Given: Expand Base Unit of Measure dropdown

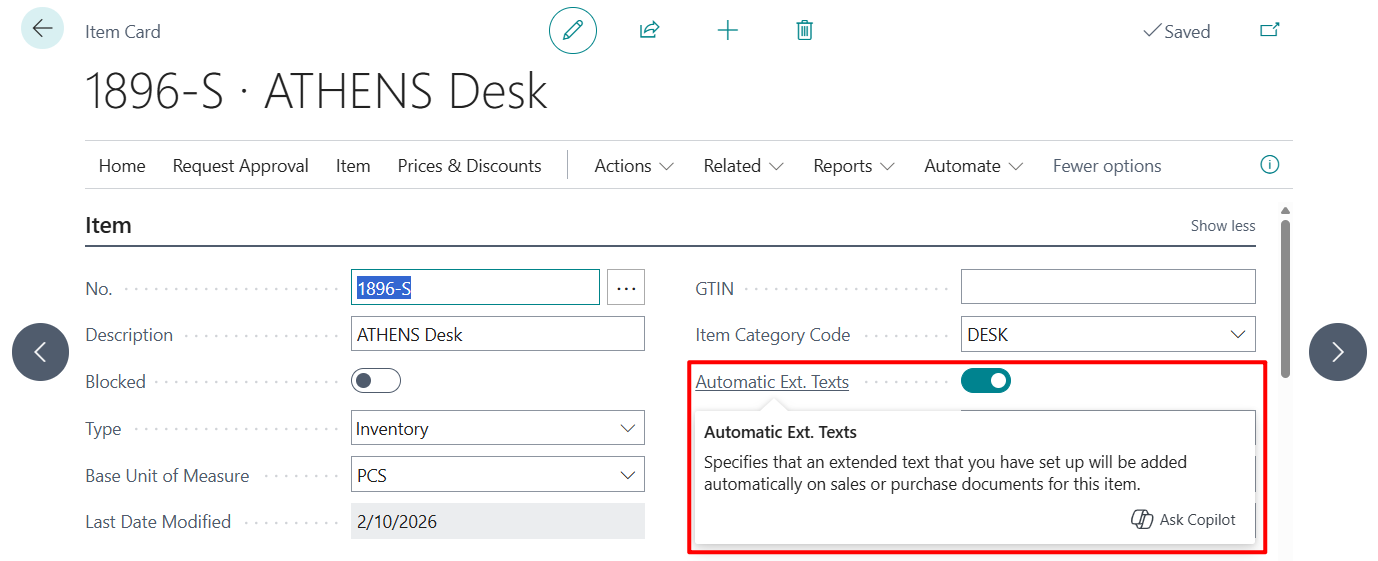Looking at the screenshot, I should pyautogui.click(x=627, y=475).
